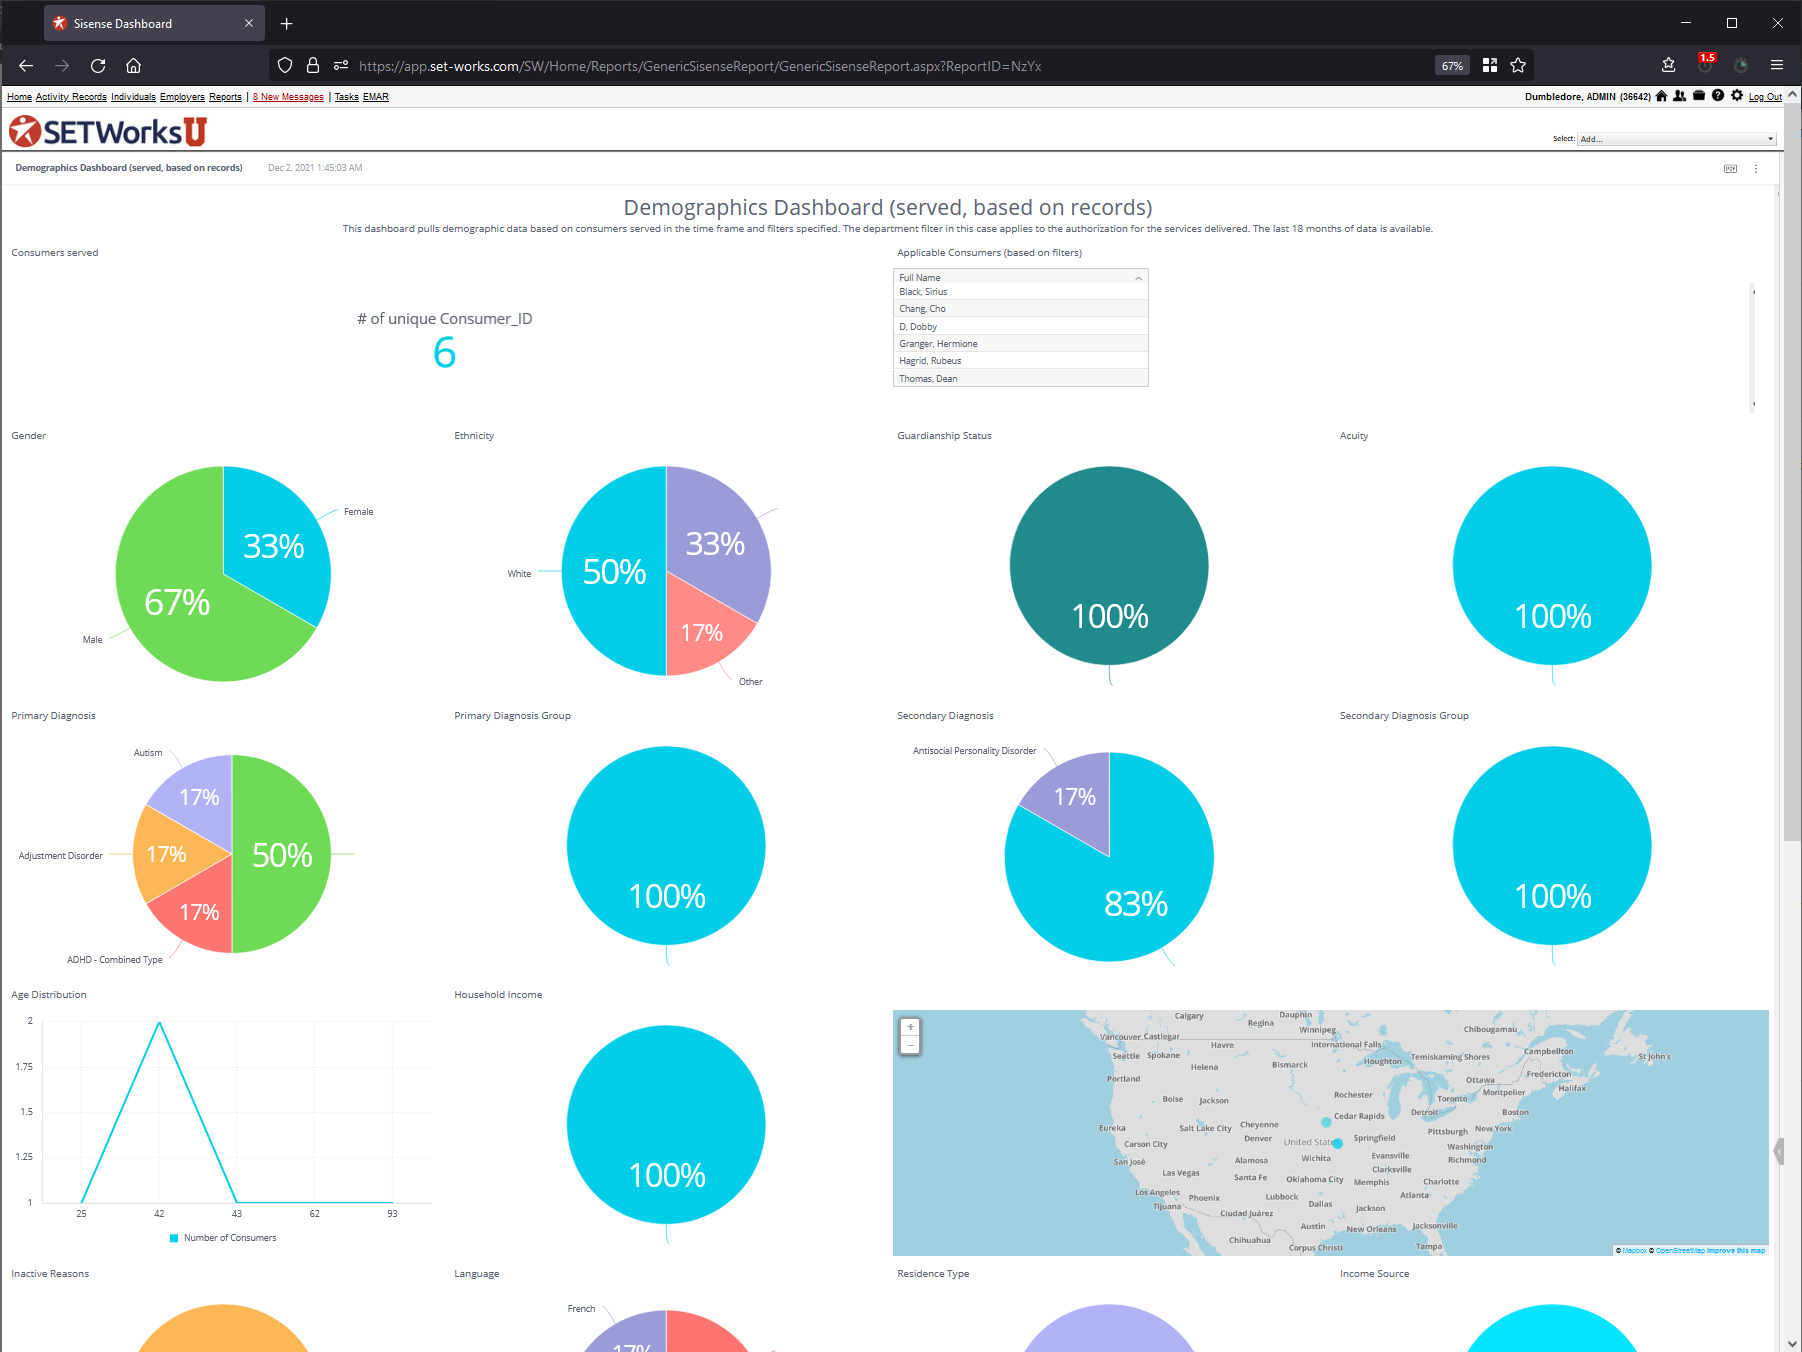Viewport: 1802px width, 1352px height.
Task: Select Hagrid, Rubeus in the consumers list
Action: [x=1020, y=361]
